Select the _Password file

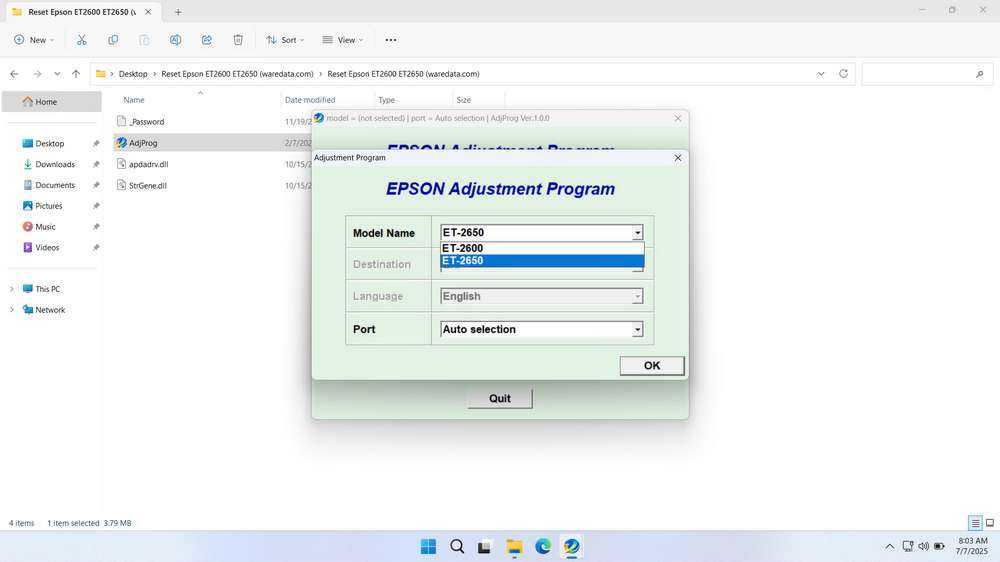pyautogui.click(x=147, y=121)
